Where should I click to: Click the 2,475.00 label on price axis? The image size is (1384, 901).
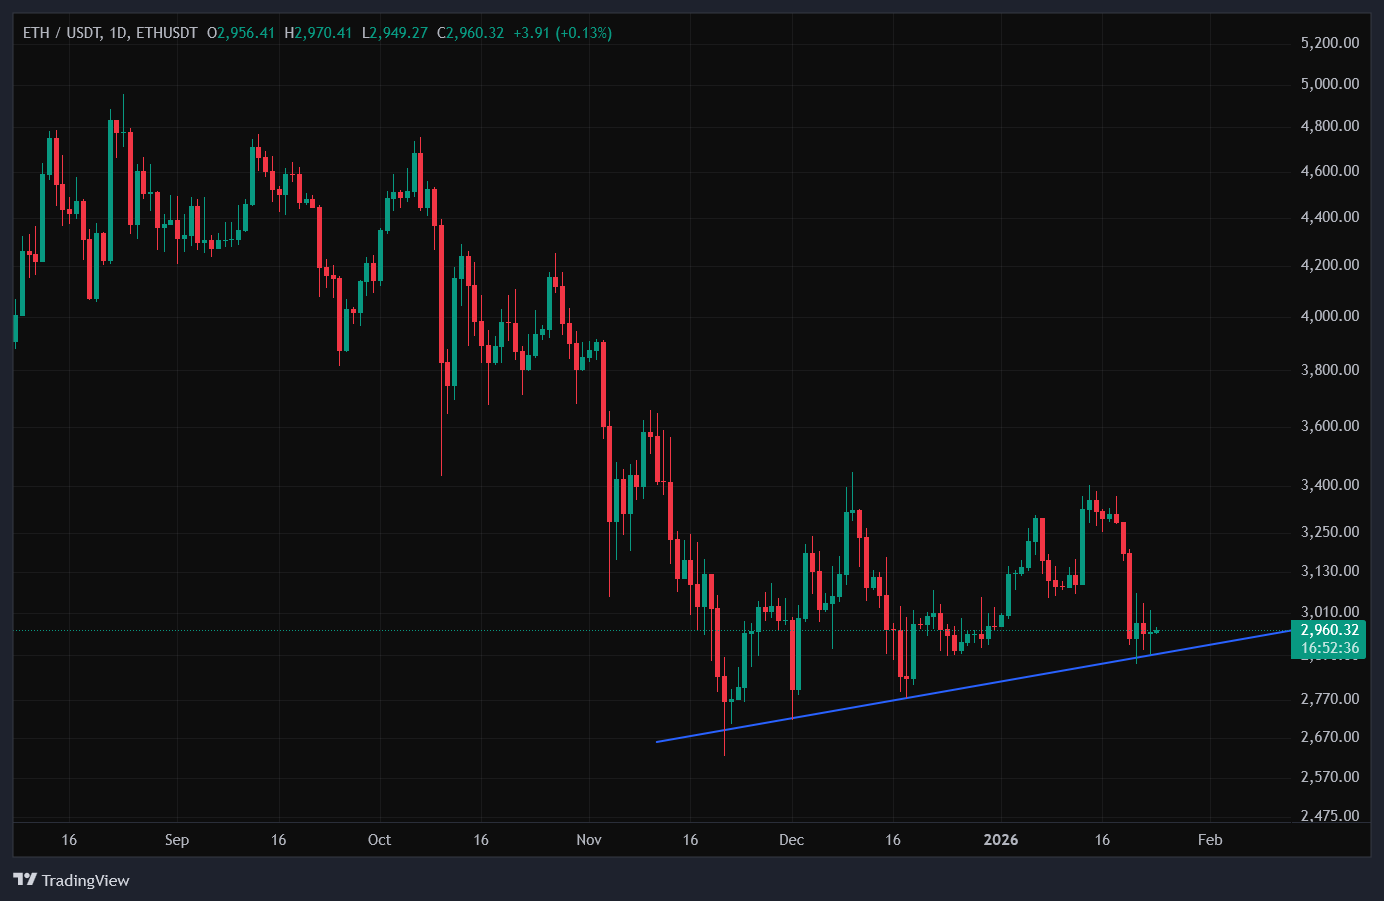pyautogui.click(x=1327, y=815)
